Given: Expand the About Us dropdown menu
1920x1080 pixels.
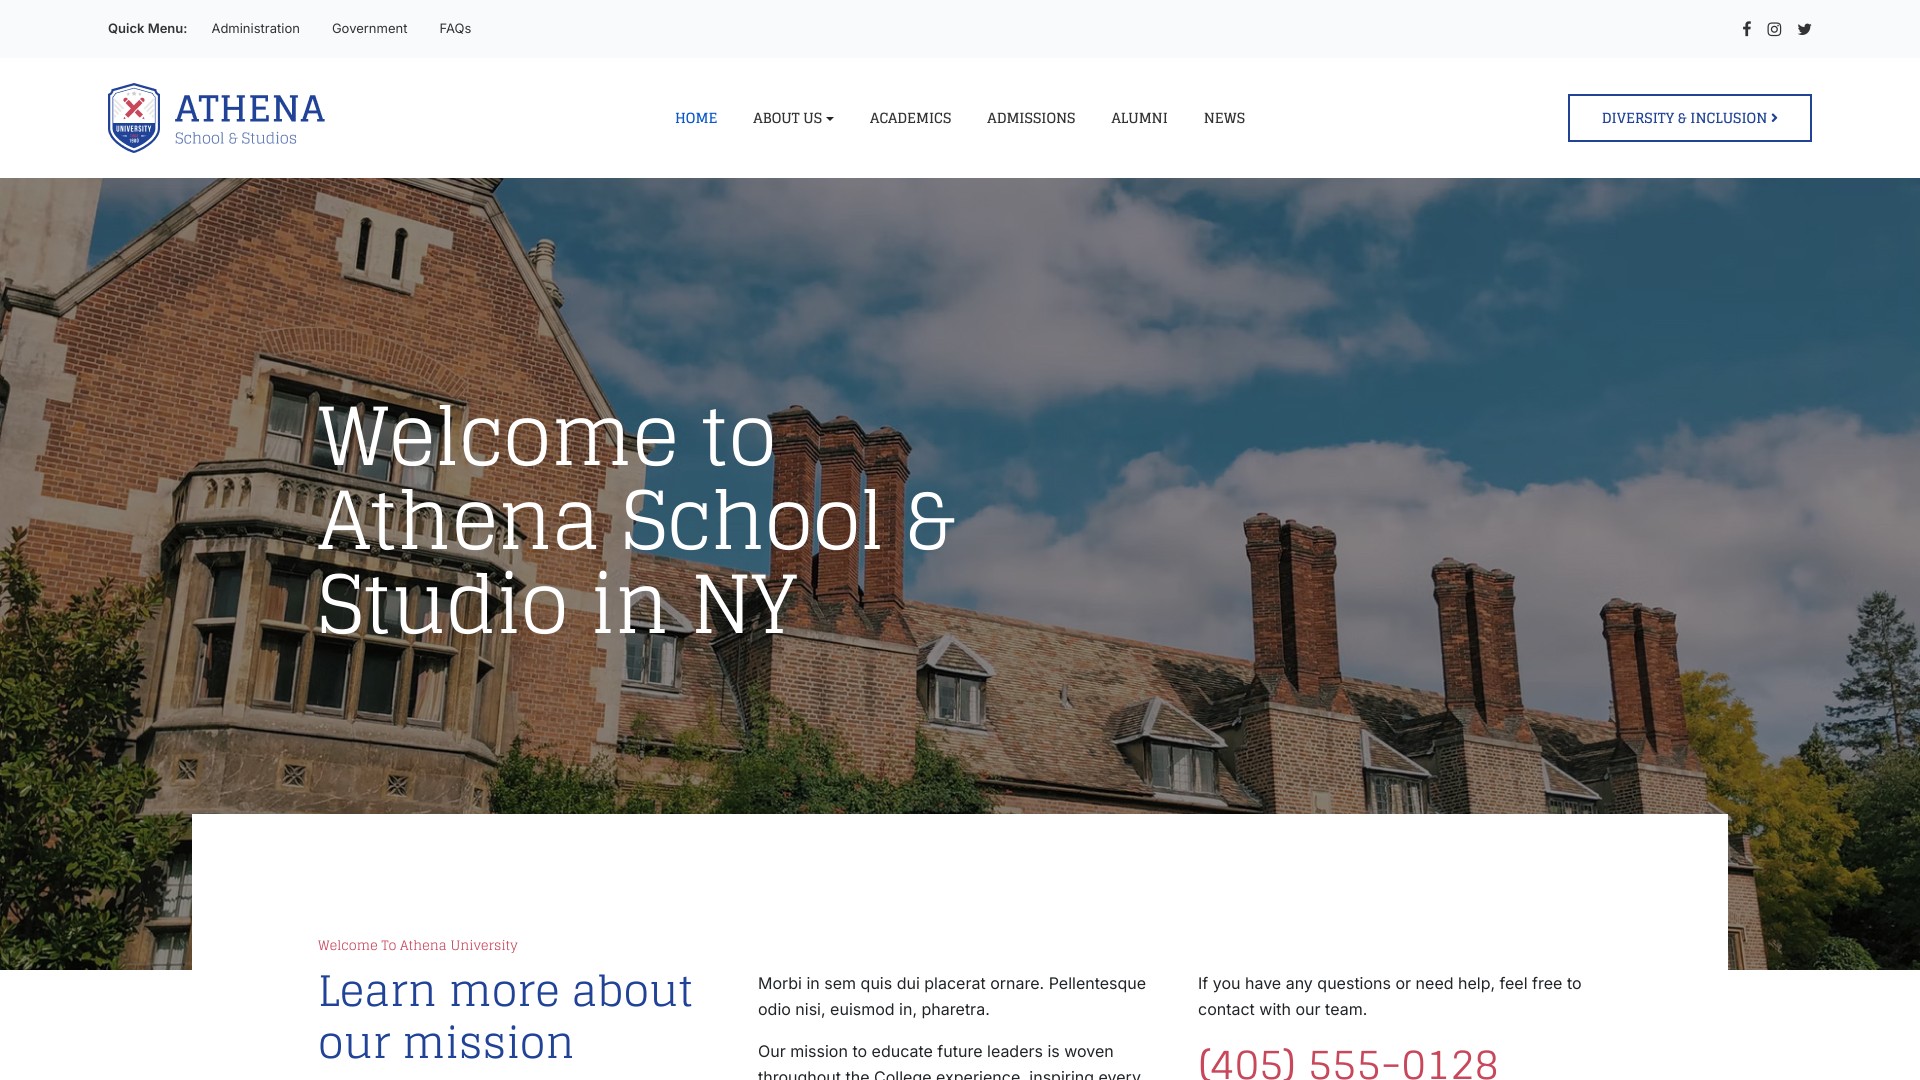Looking at the screenshot, I should [x=793, y=118].
